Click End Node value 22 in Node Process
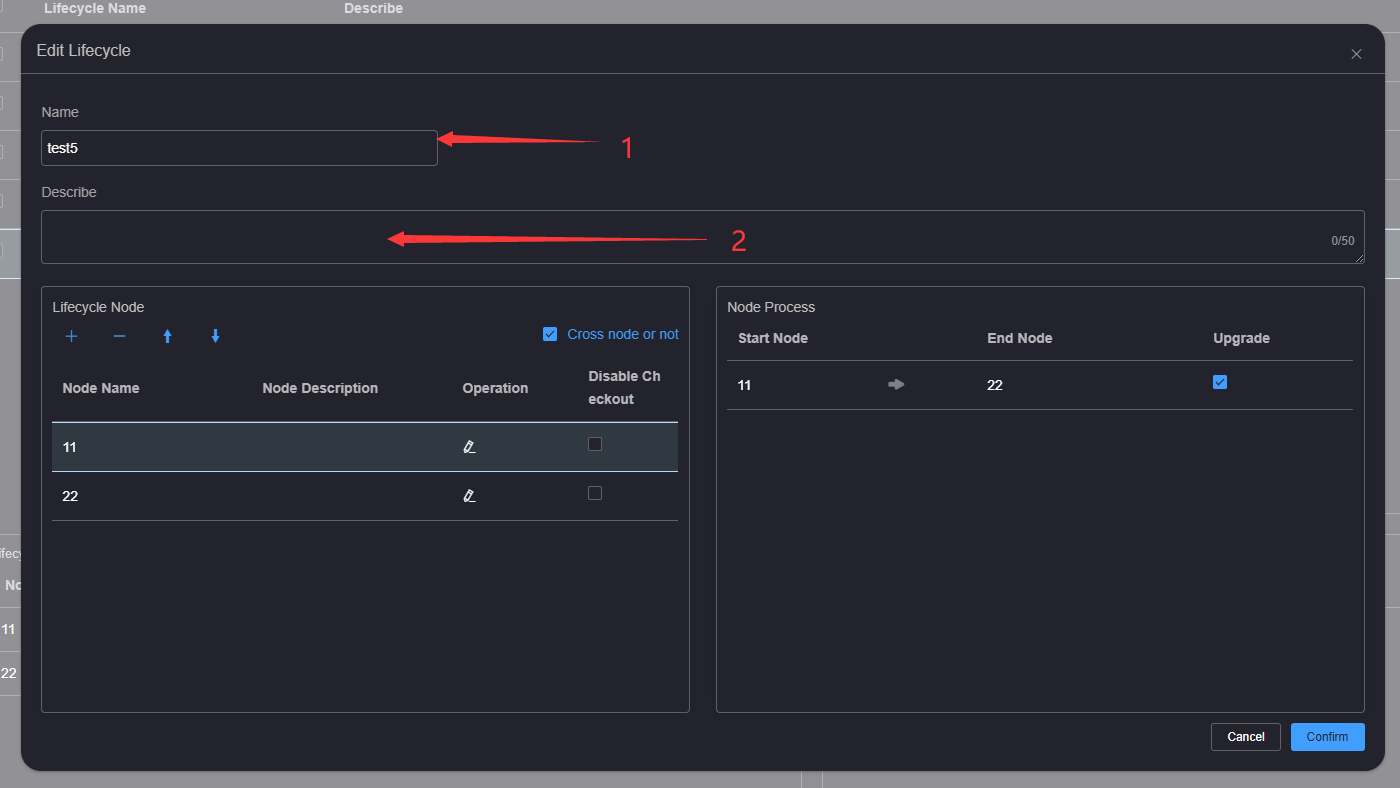 click(x=995, y=385)
